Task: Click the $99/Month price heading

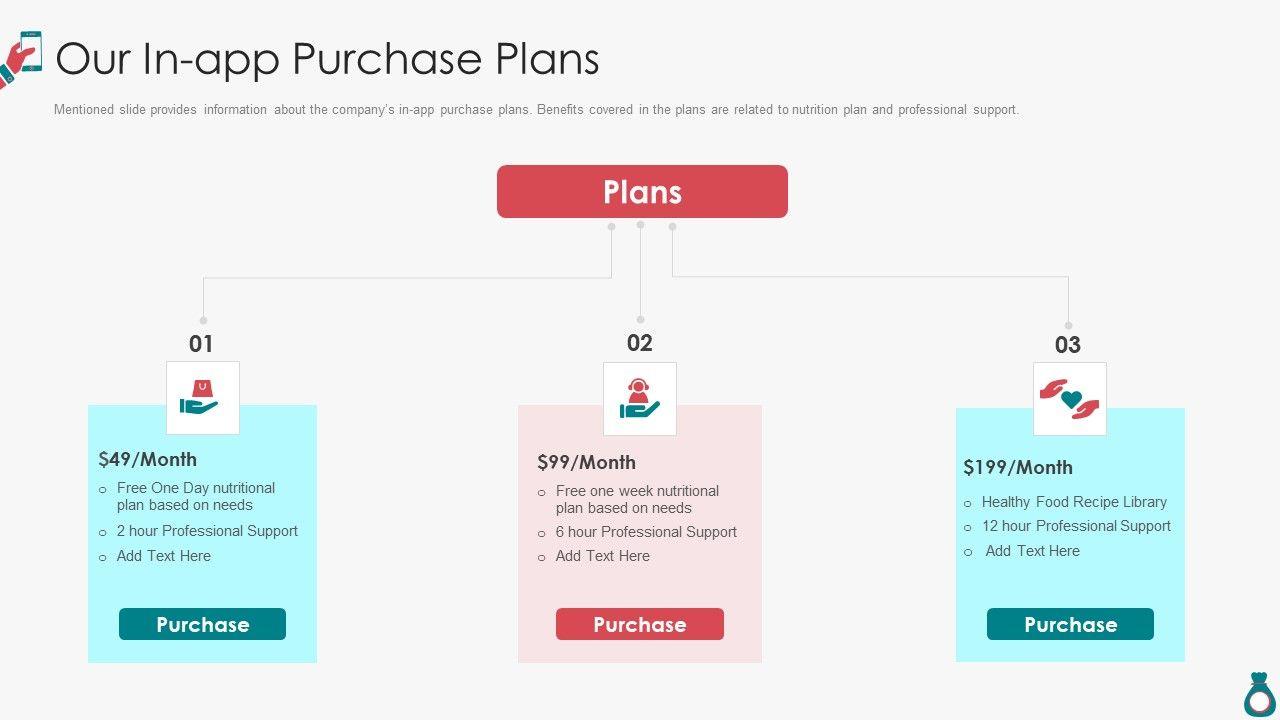Action: pyautogui.click(x=586, y=463)
